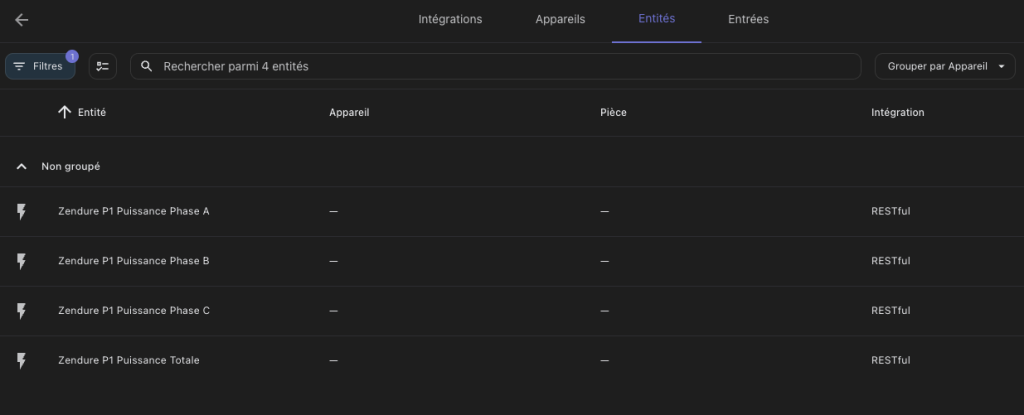Focus the entity search field

click(500, 66)
